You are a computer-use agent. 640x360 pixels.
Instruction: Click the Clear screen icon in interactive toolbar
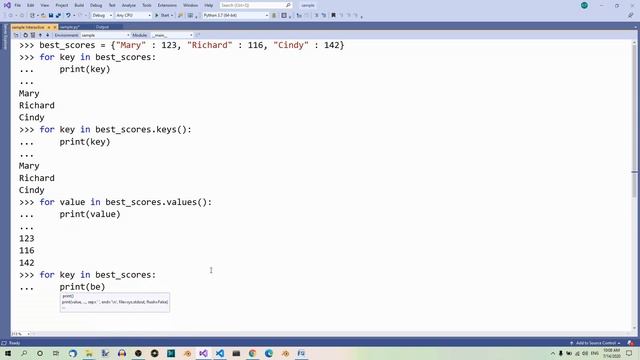(33, 35)
